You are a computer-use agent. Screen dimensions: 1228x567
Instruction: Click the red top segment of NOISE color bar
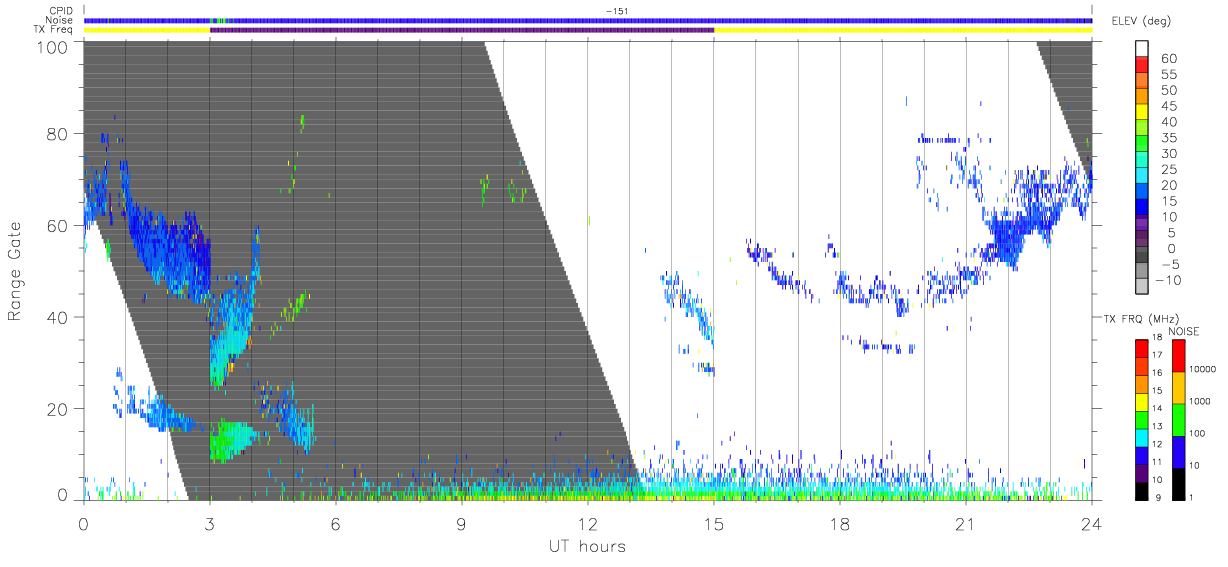[1179, 356]
